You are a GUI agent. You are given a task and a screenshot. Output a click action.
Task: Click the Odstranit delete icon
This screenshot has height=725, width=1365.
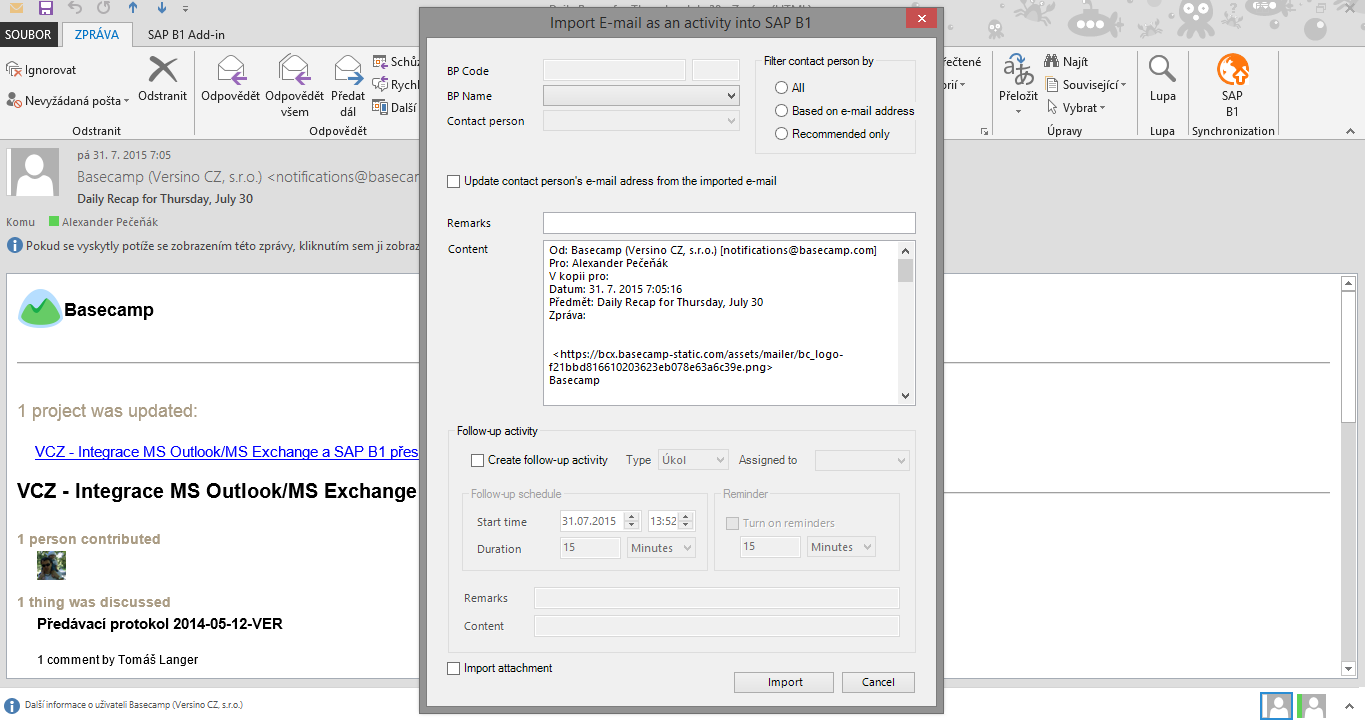click(x=162, y=70)
